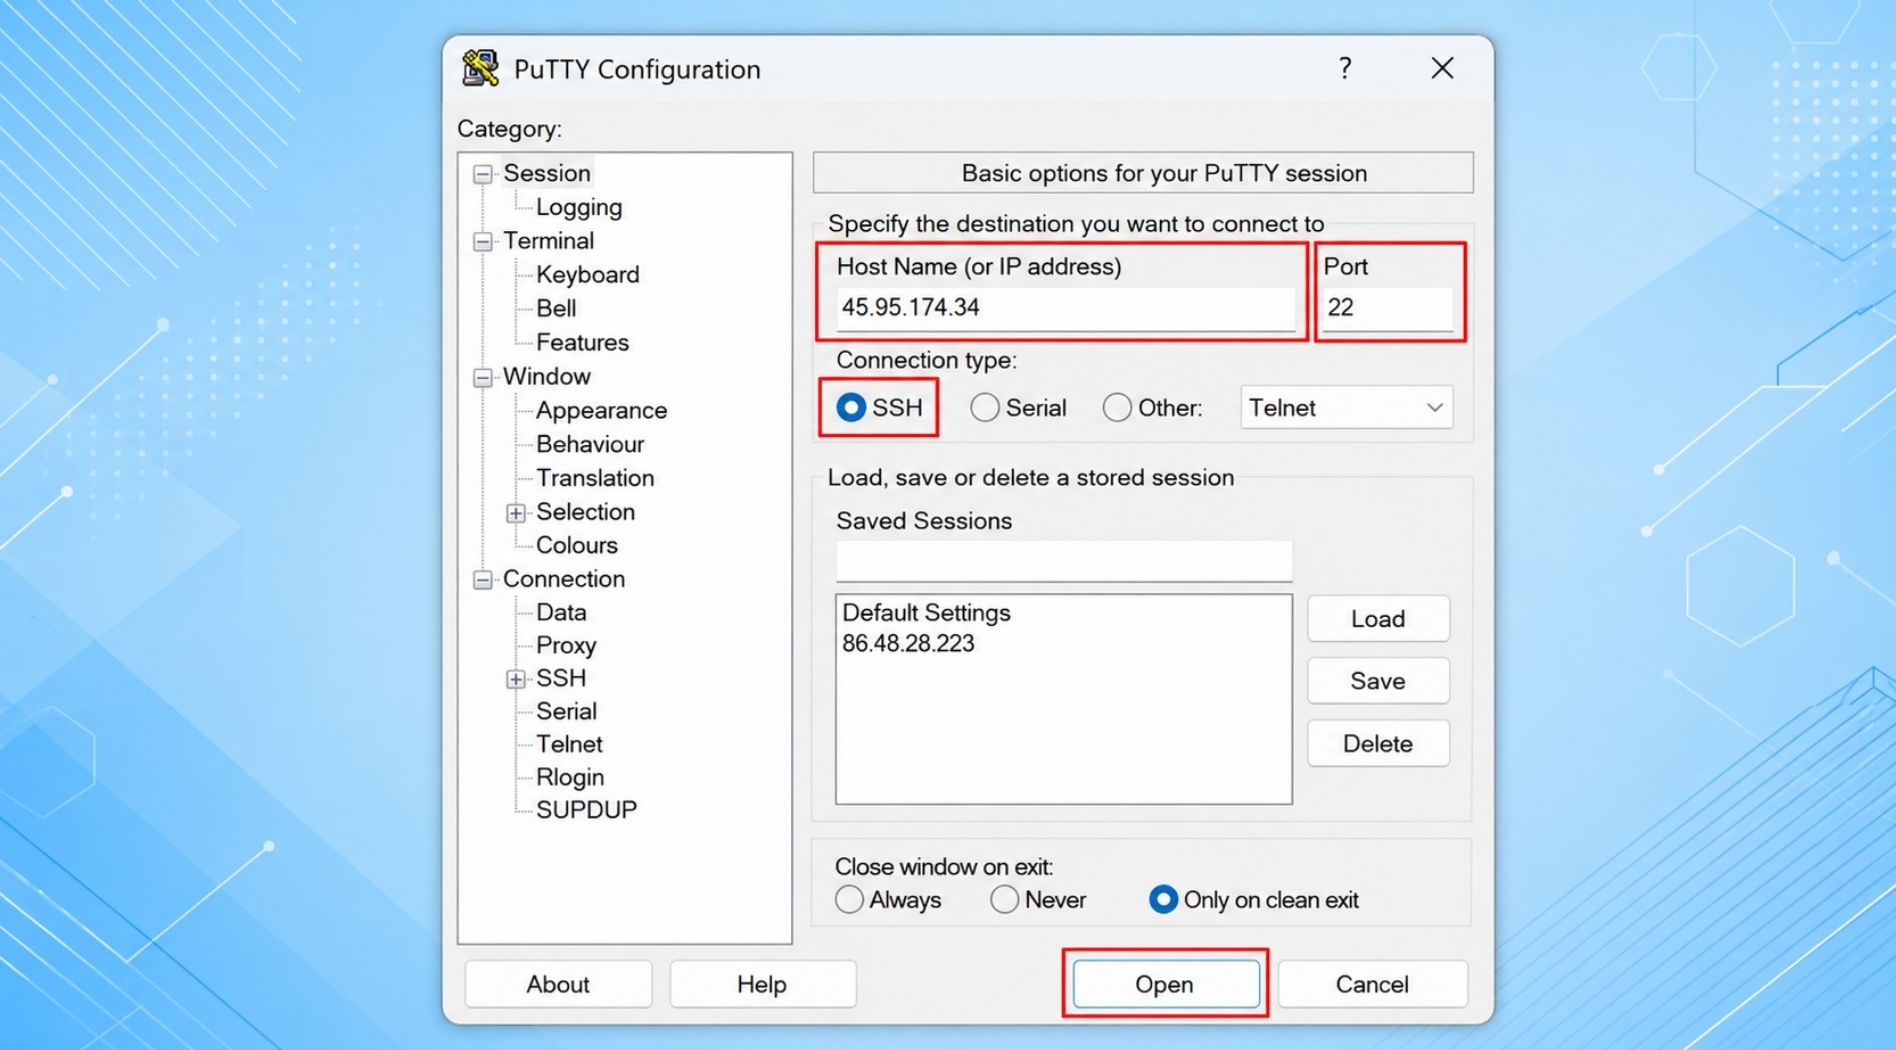This screenshot has width=1896, height=1050.
Task: Collapse the Session tree node
Action: click(x=483, y=174)
